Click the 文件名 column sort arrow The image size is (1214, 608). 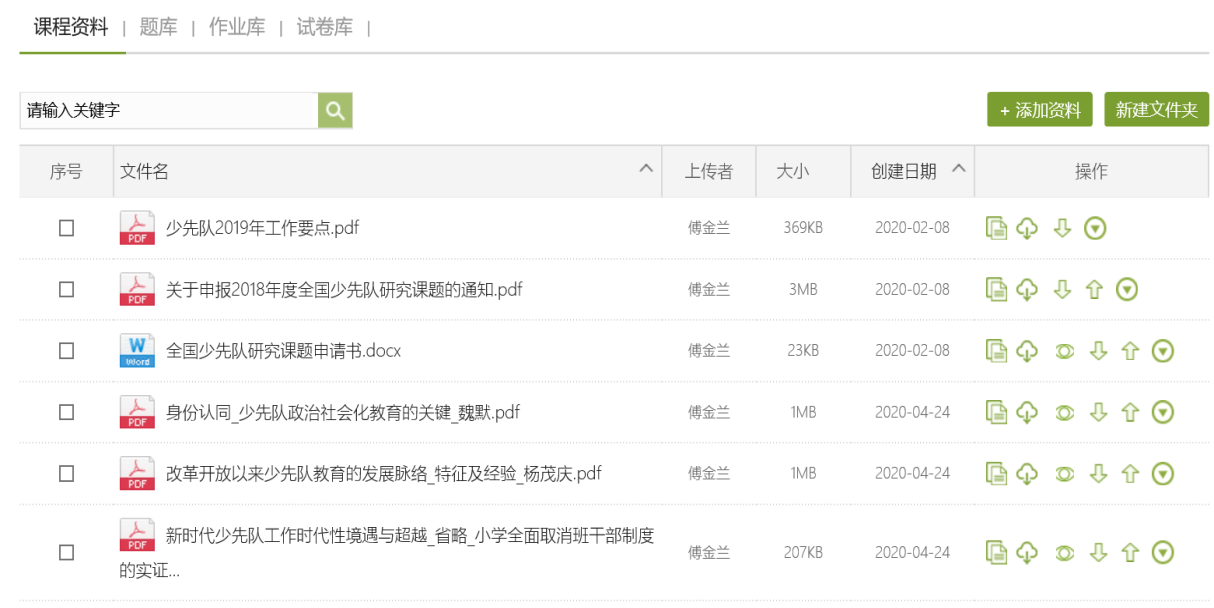[x=646, y=169]
